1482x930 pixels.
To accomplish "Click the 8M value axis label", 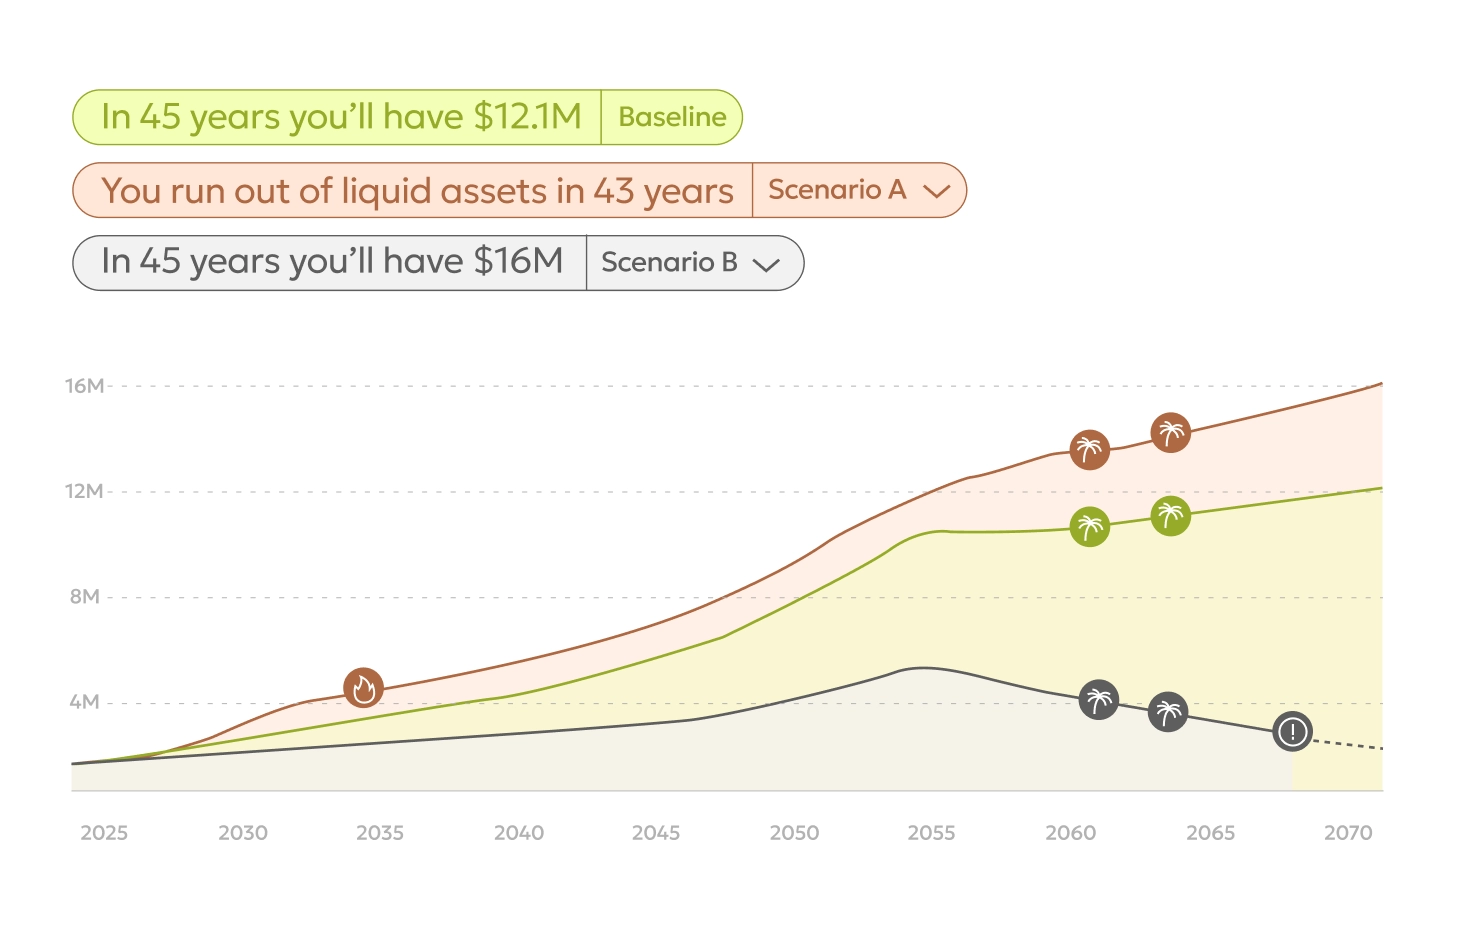I will pos(85,597).
